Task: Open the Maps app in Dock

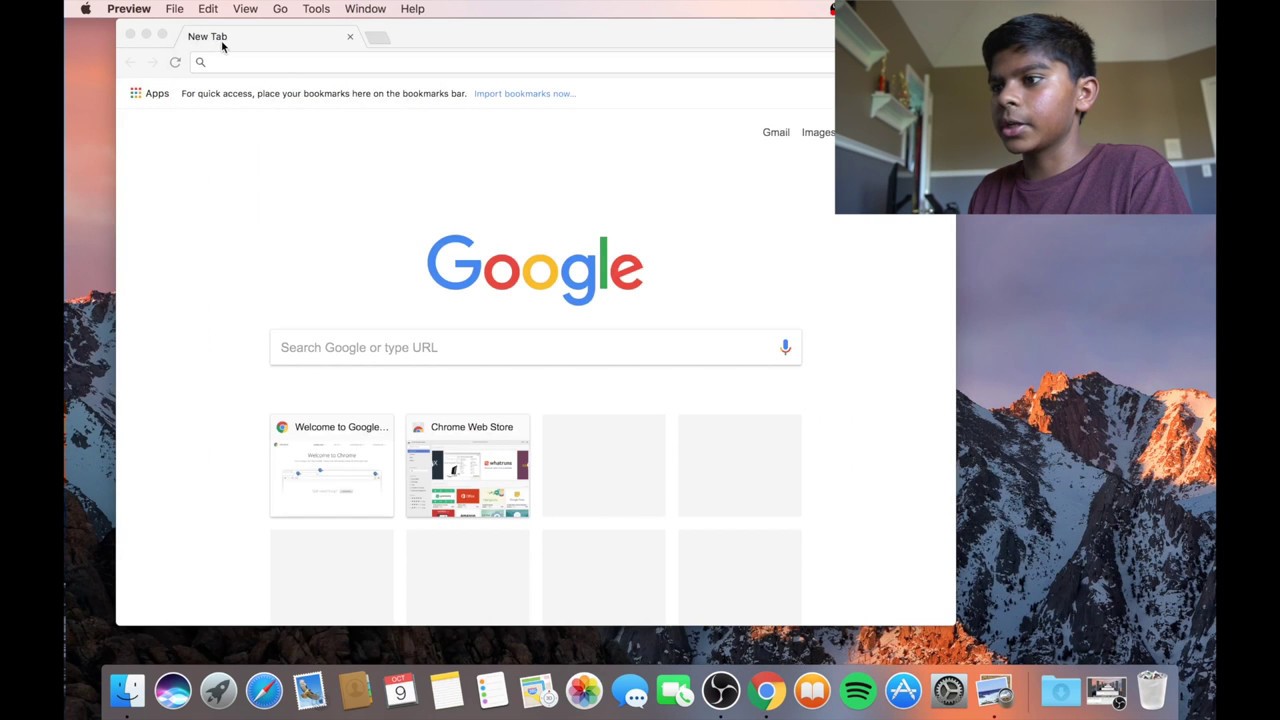Action: point(538,691)
